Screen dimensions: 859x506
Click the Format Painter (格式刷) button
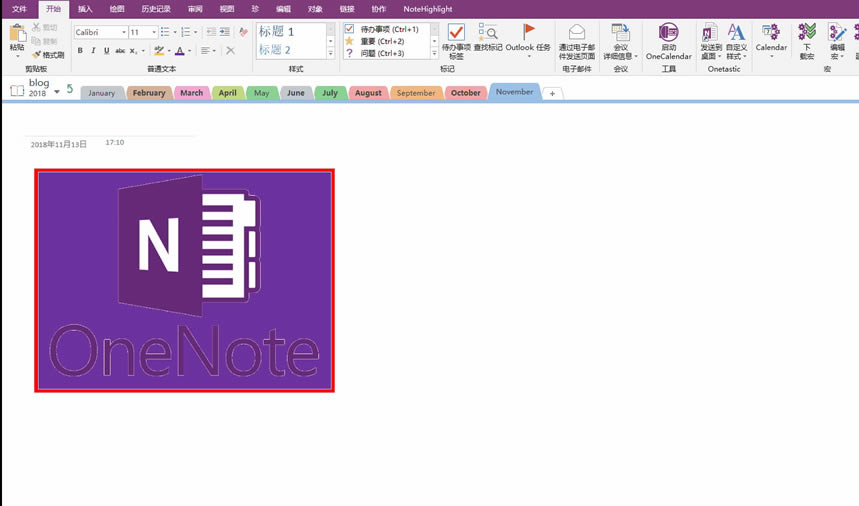(x=48, y=55)
